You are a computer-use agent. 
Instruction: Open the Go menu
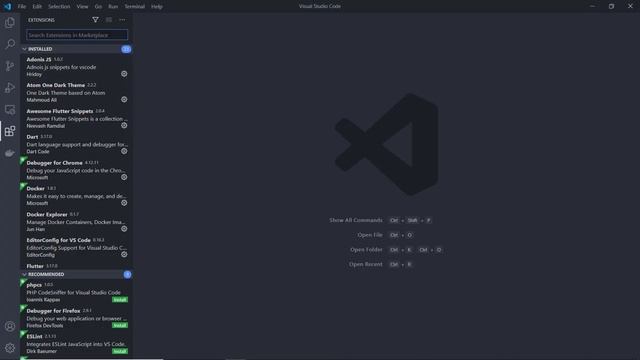(x=98, y=7)
